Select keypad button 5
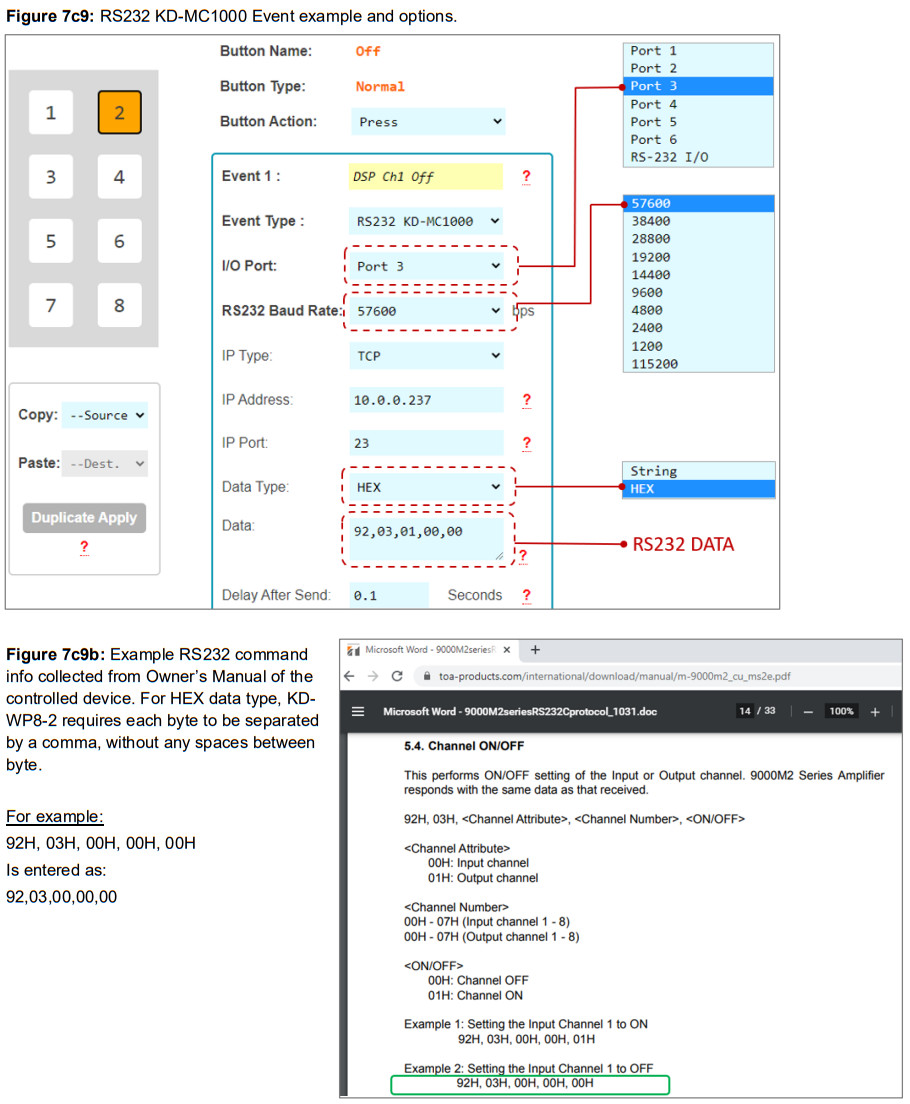The image size is (910, 1104). pos(51,241)
